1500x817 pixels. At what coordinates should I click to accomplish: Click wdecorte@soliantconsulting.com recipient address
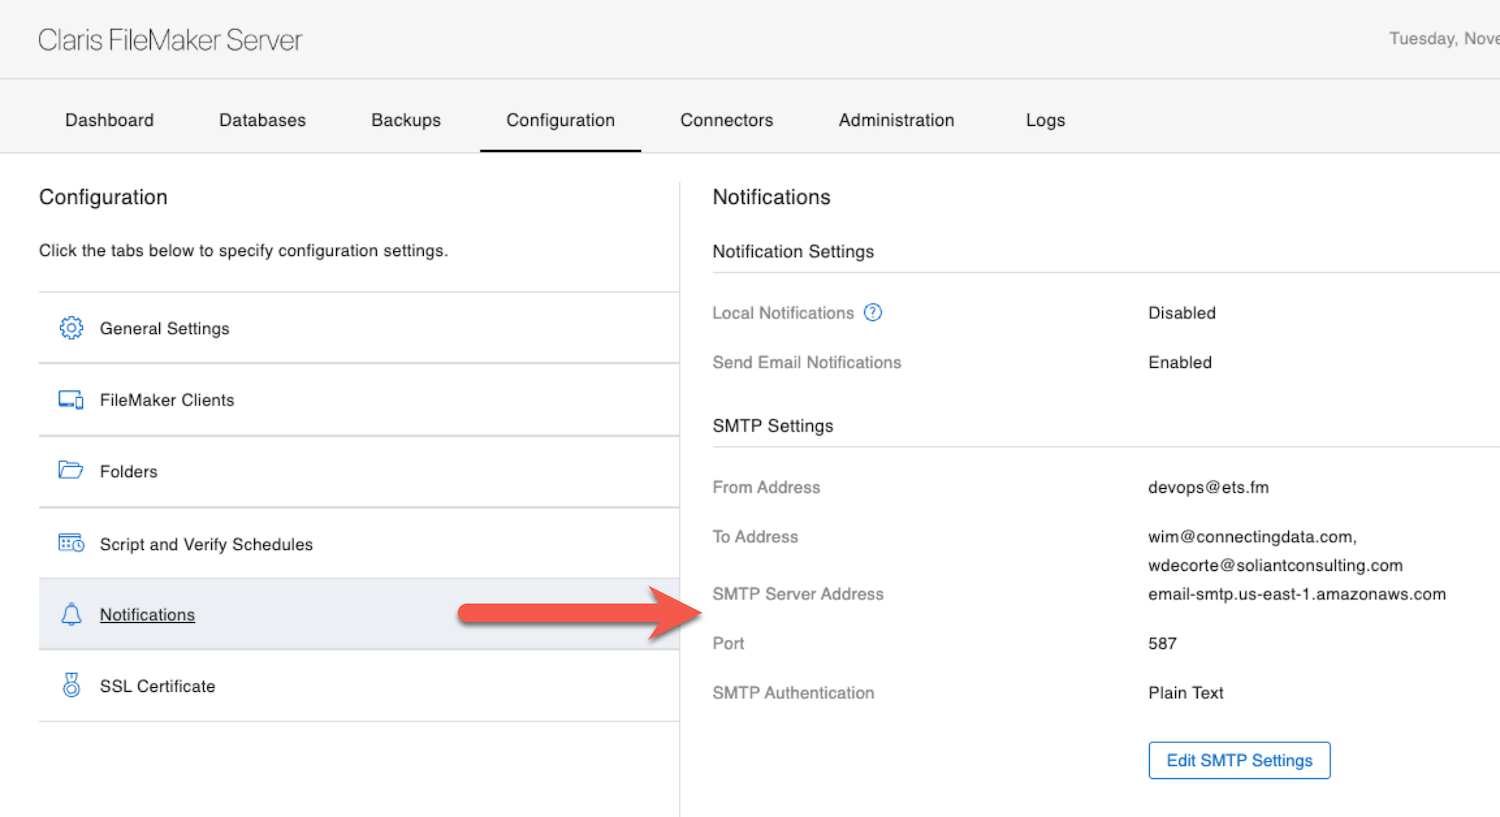click(x=1275, y=565)
